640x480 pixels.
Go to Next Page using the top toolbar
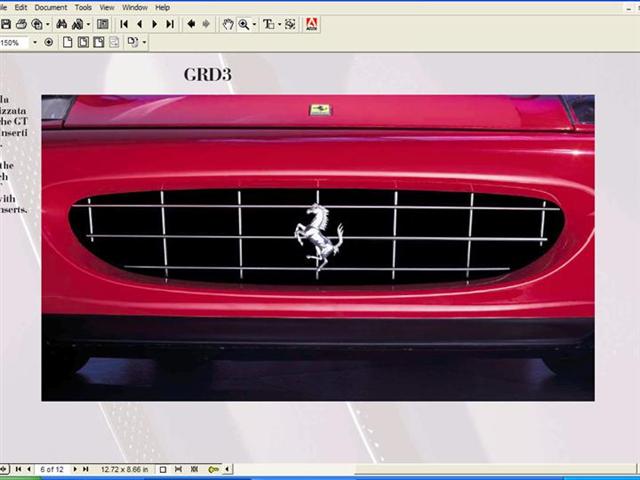(155, 24)
